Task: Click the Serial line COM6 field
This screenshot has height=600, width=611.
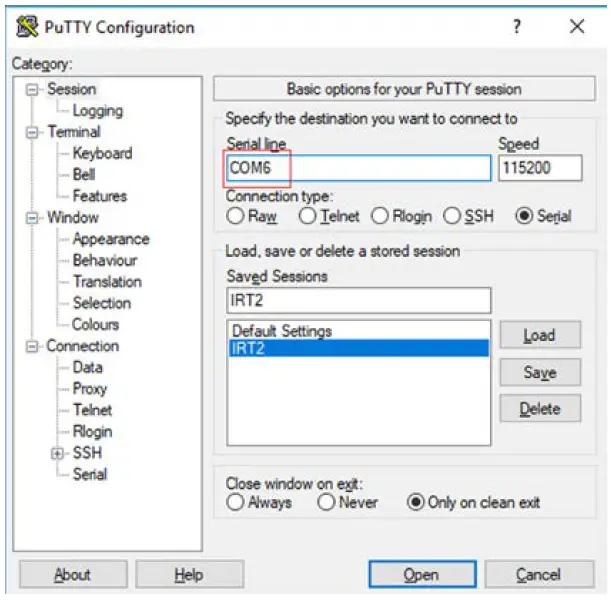Action: point(258,168)
